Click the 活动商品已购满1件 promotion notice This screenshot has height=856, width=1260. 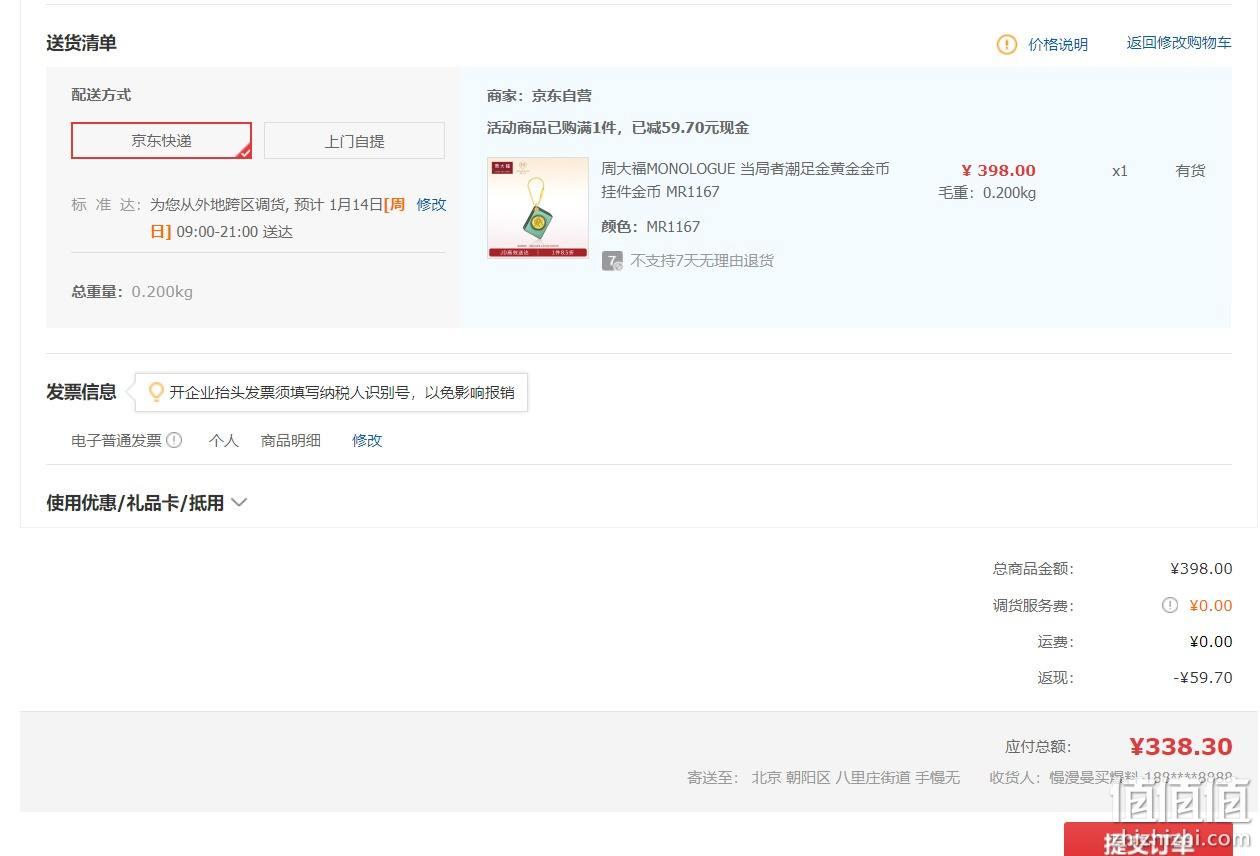pyautogui.click(x=618, y=128)
